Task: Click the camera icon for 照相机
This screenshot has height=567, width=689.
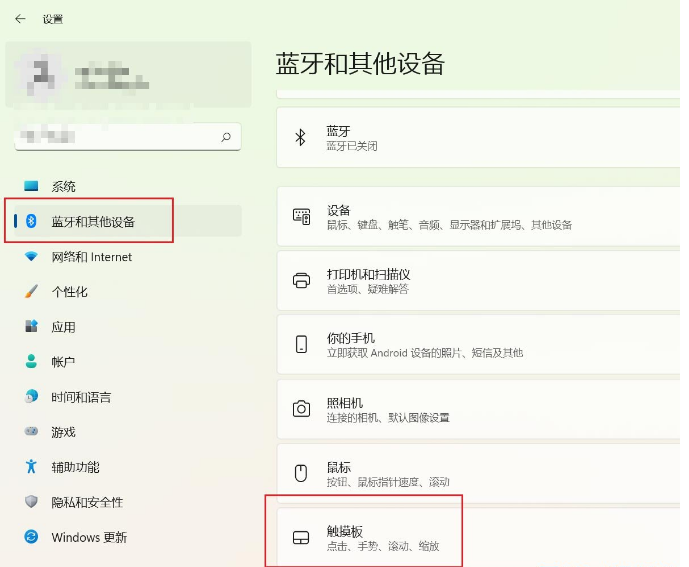Action: [x=301, y=409]
